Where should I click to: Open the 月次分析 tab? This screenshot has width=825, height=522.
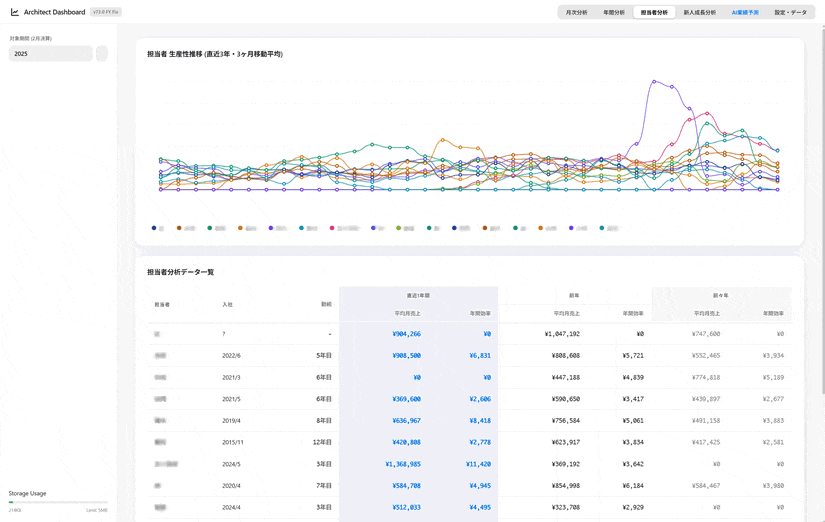tap(576, 12)
